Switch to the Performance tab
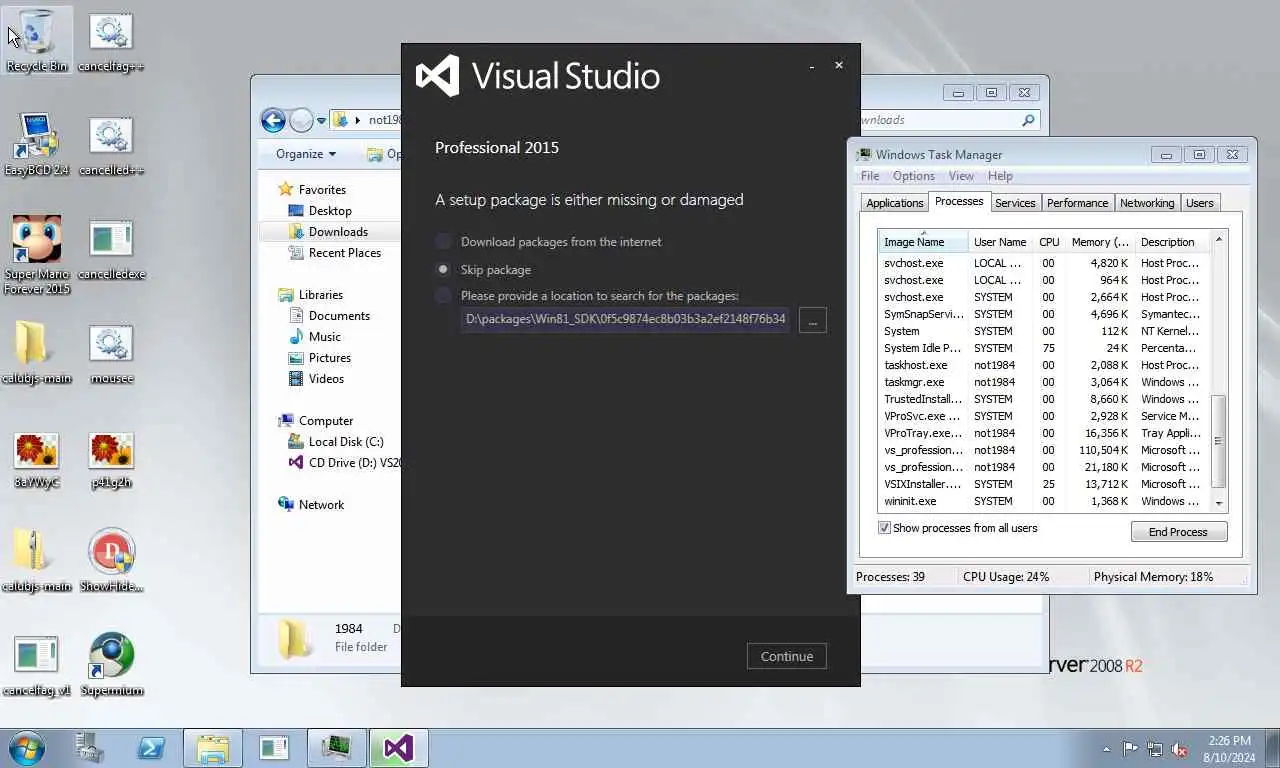Image resolution: width=1280 pixels, height=768 pixels. (x=1077, y=203)
